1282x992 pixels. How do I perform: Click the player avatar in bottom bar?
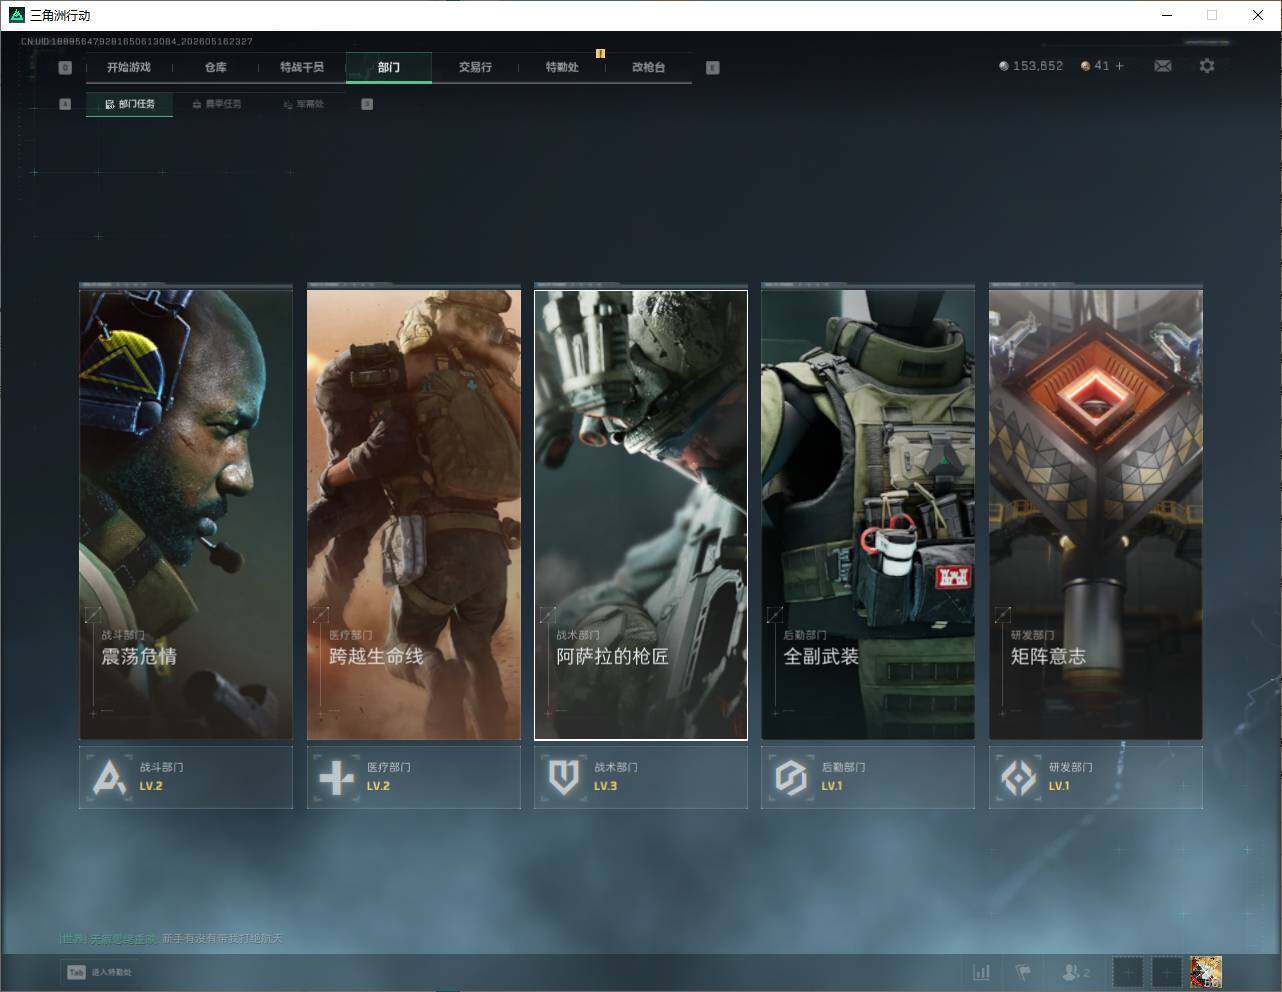(x=1206, y=972)
